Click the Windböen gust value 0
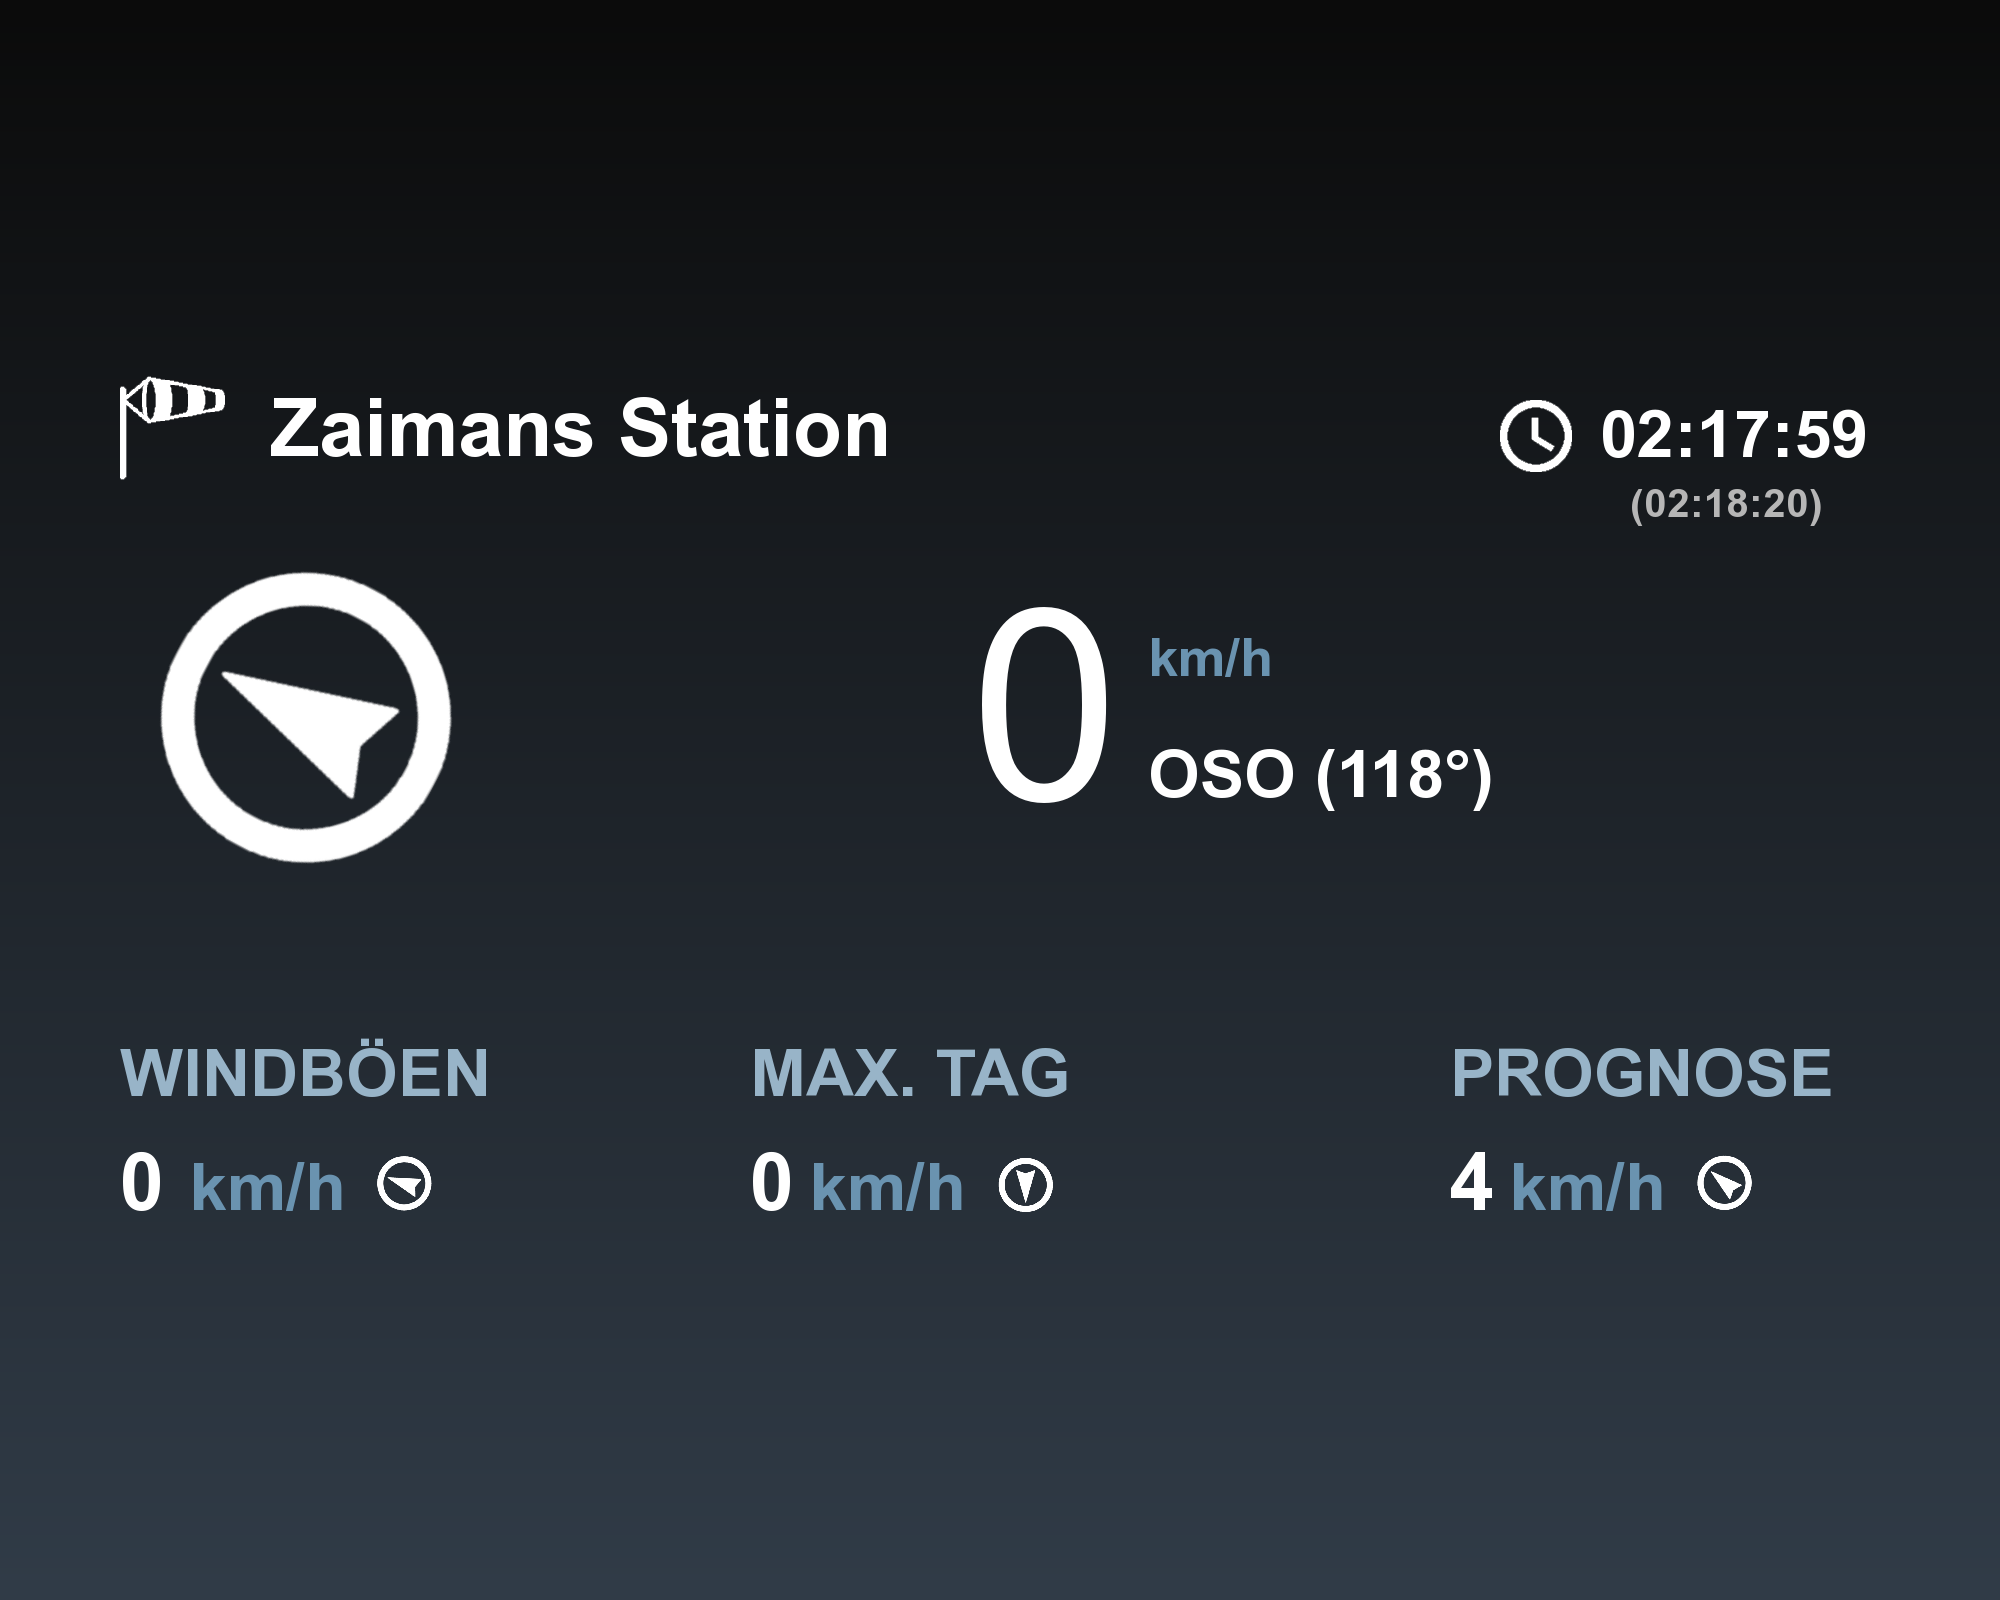 tap(141, 1183)
